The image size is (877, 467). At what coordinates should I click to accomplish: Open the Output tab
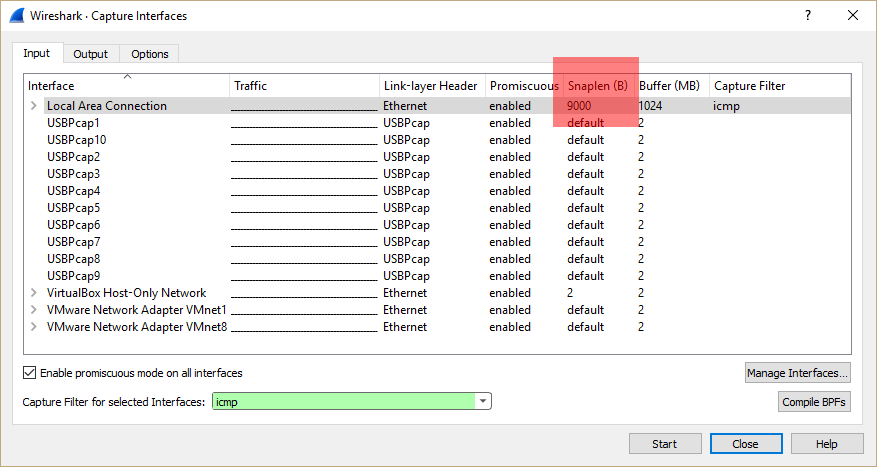coord(91,54)
